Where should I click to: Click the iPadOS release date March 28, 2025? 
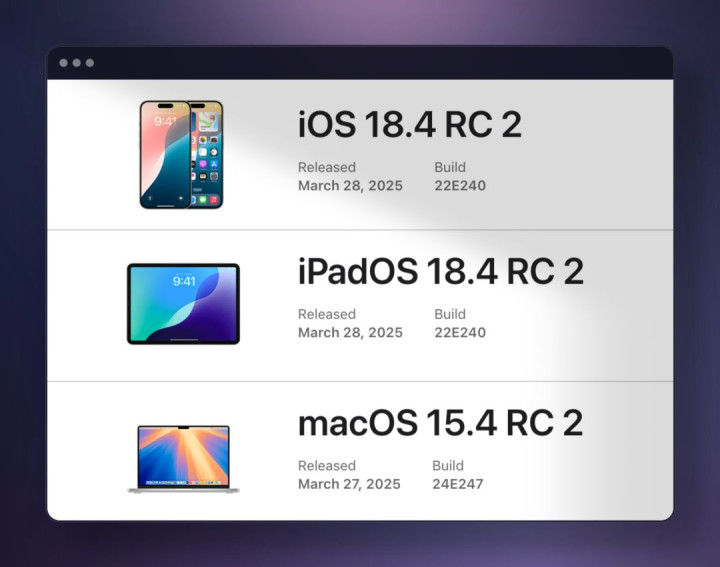pyautogui.click(x=350, y=332)
